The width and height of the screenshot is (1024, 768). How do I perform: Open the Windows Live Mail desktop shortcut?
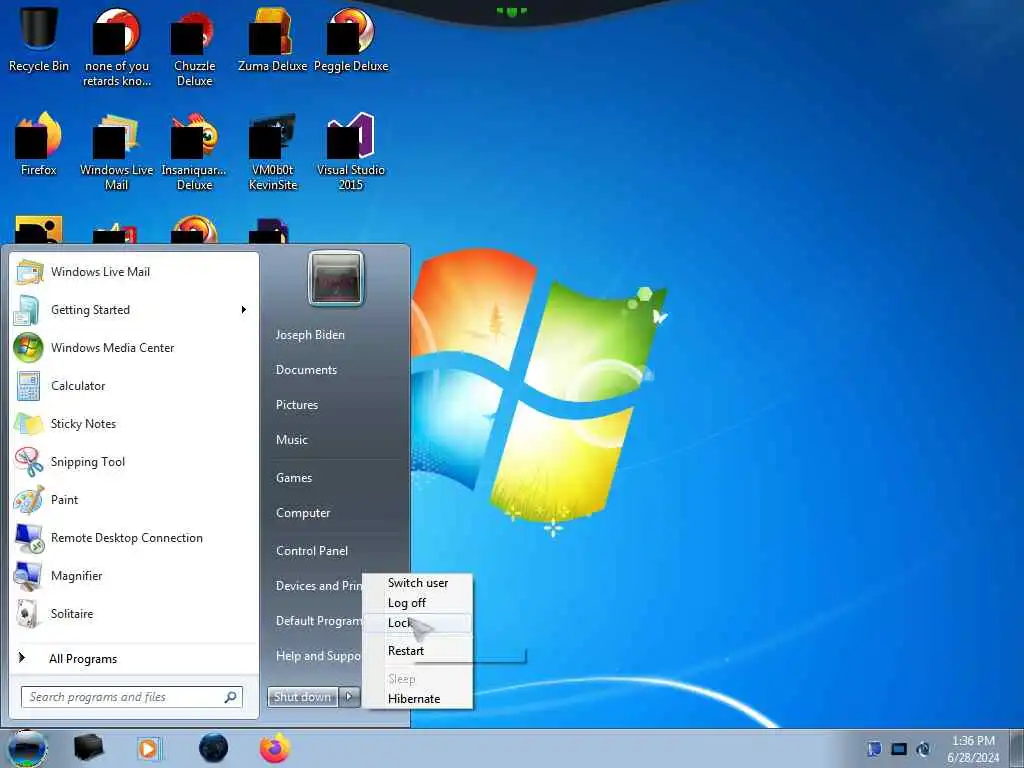[116, 152]
